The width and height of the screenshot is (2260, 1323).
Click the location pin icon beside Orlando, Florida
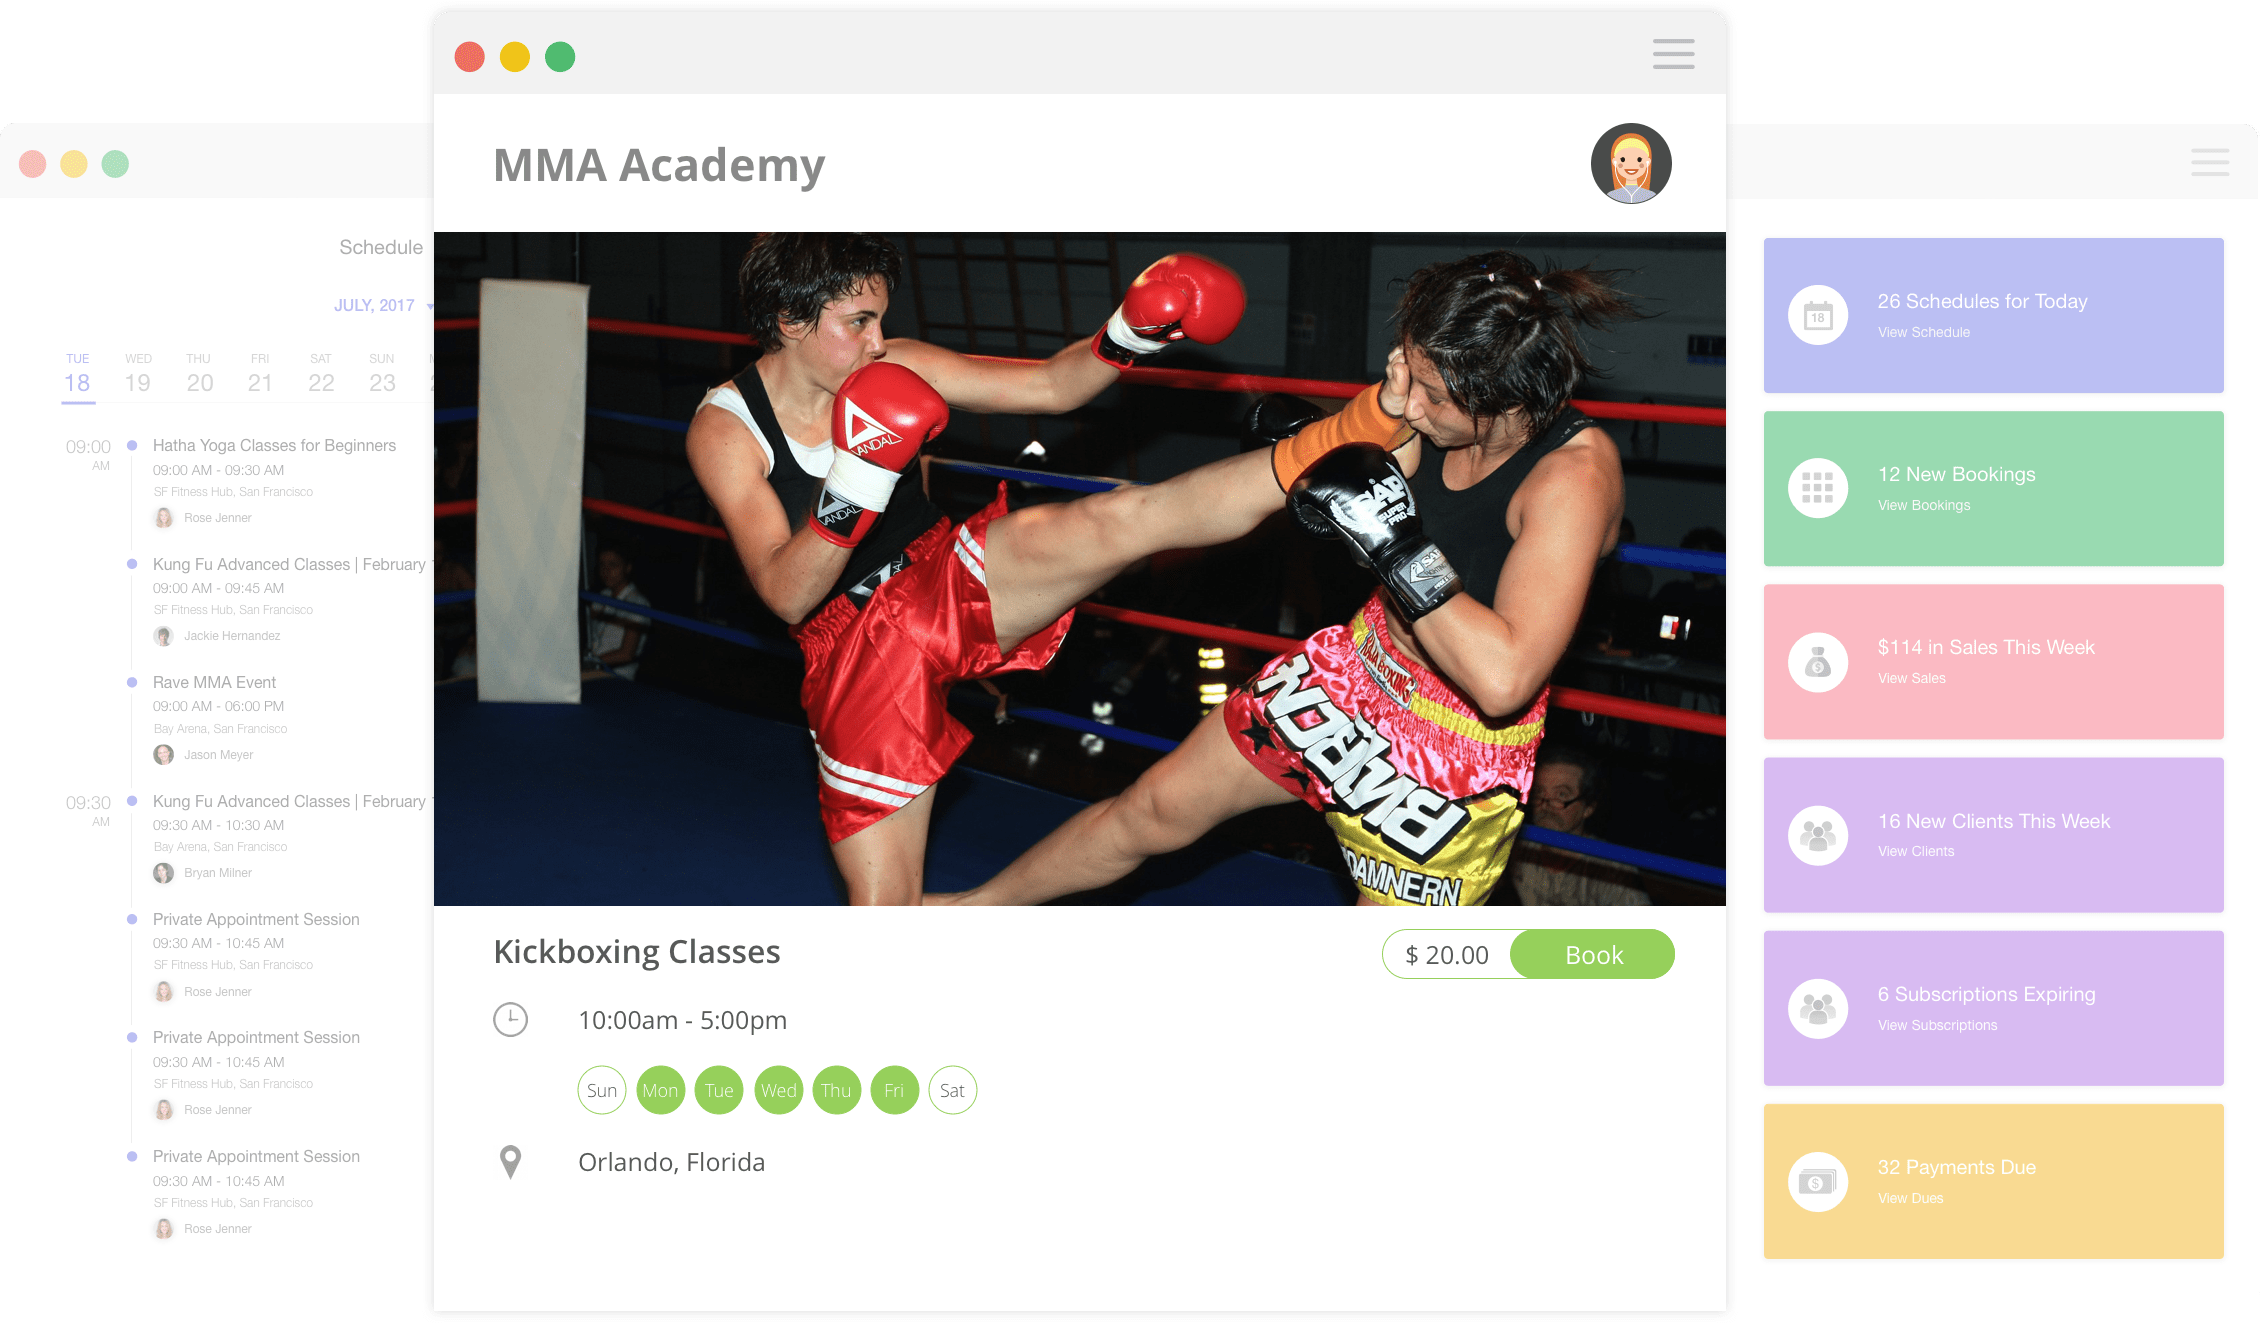[510, 1162]
